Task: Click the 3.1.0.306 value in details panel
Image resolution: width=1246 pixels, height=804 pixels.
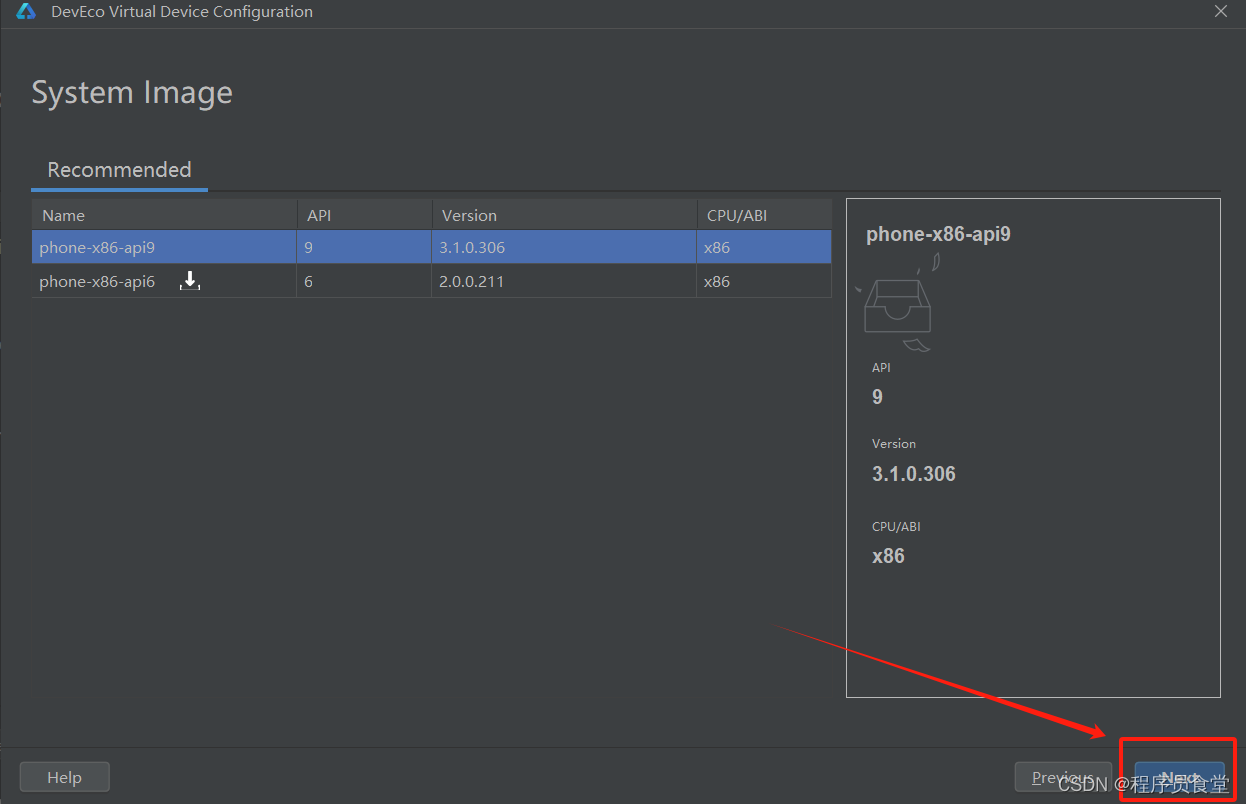Action: pos(914,474)
